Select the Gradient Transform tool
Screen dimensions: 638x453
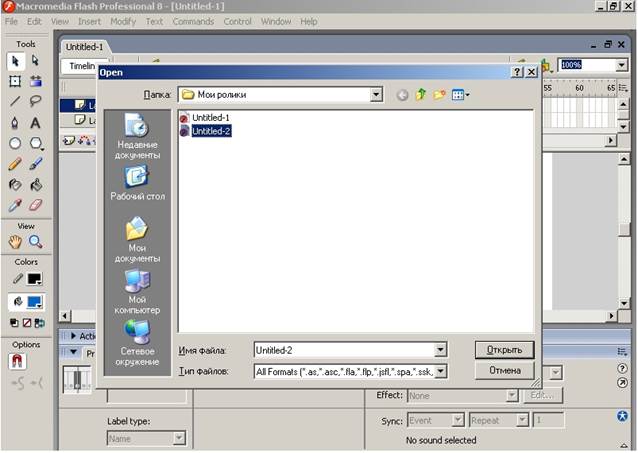[36, 81]
